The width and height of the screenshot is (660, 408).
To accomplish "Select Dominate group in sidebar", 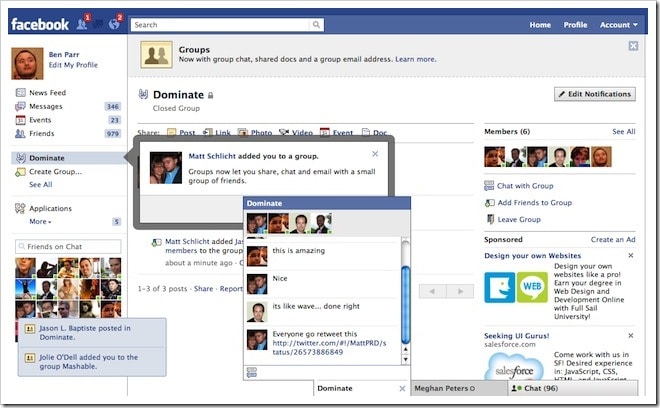I will pyautogui.click(x=68, y=158).
